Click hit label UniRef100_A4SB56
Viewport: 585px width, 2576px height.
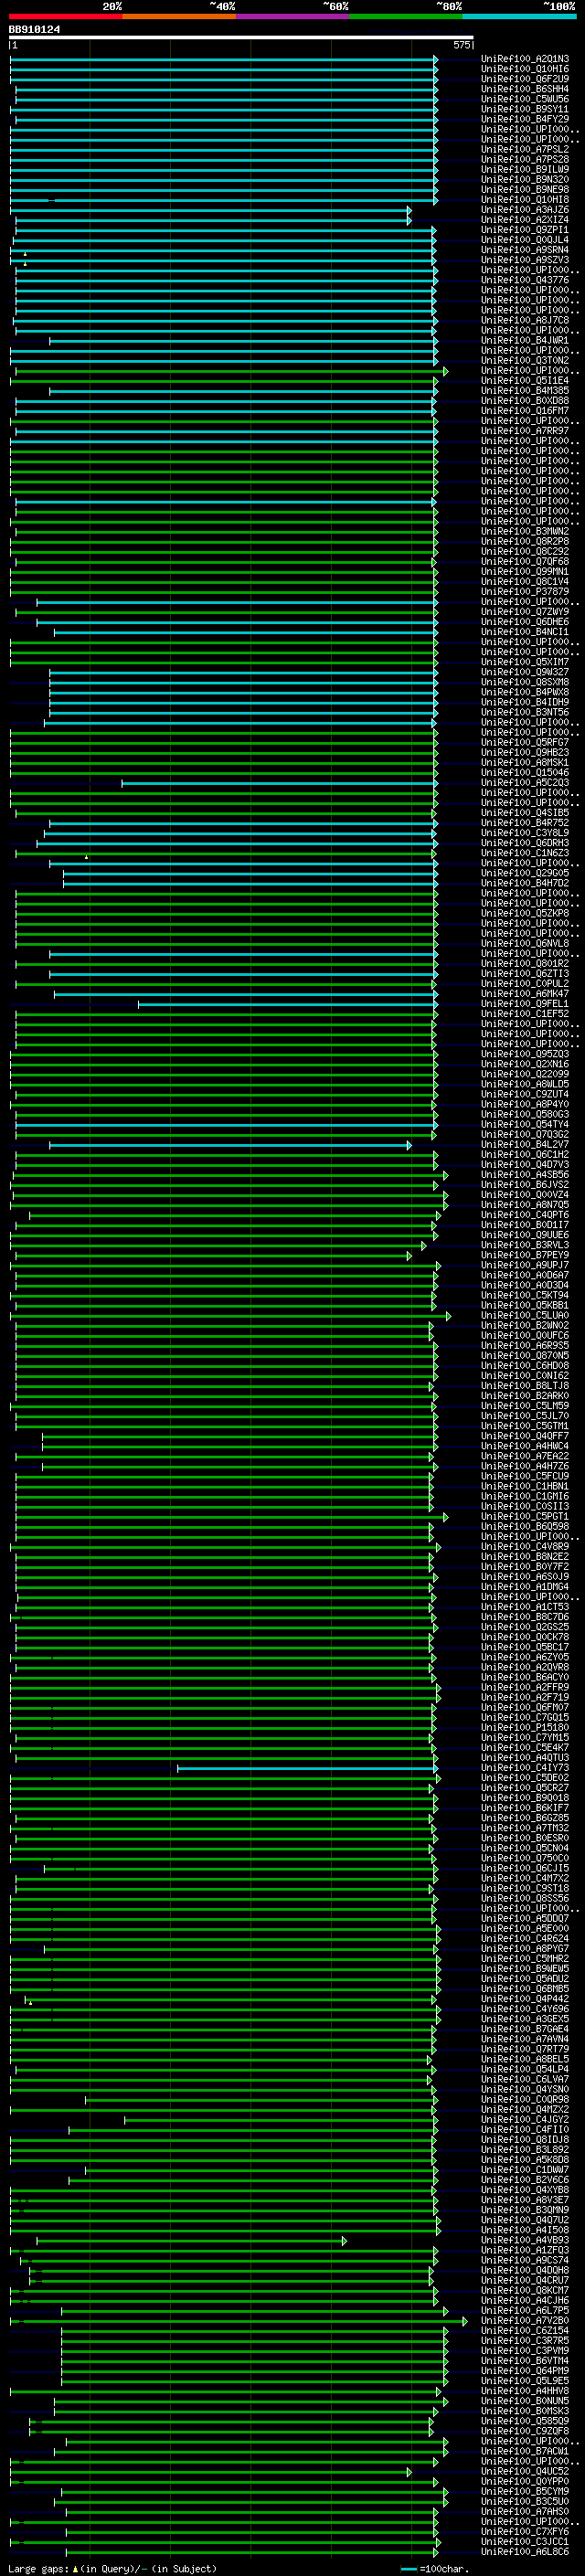[x=525, y=1174]
